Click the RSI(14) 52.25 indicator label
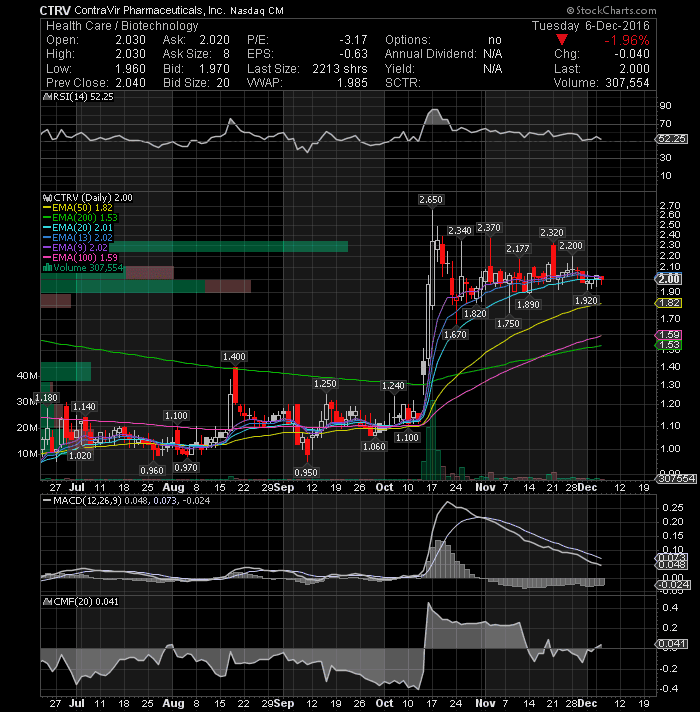 coord(78,97)
